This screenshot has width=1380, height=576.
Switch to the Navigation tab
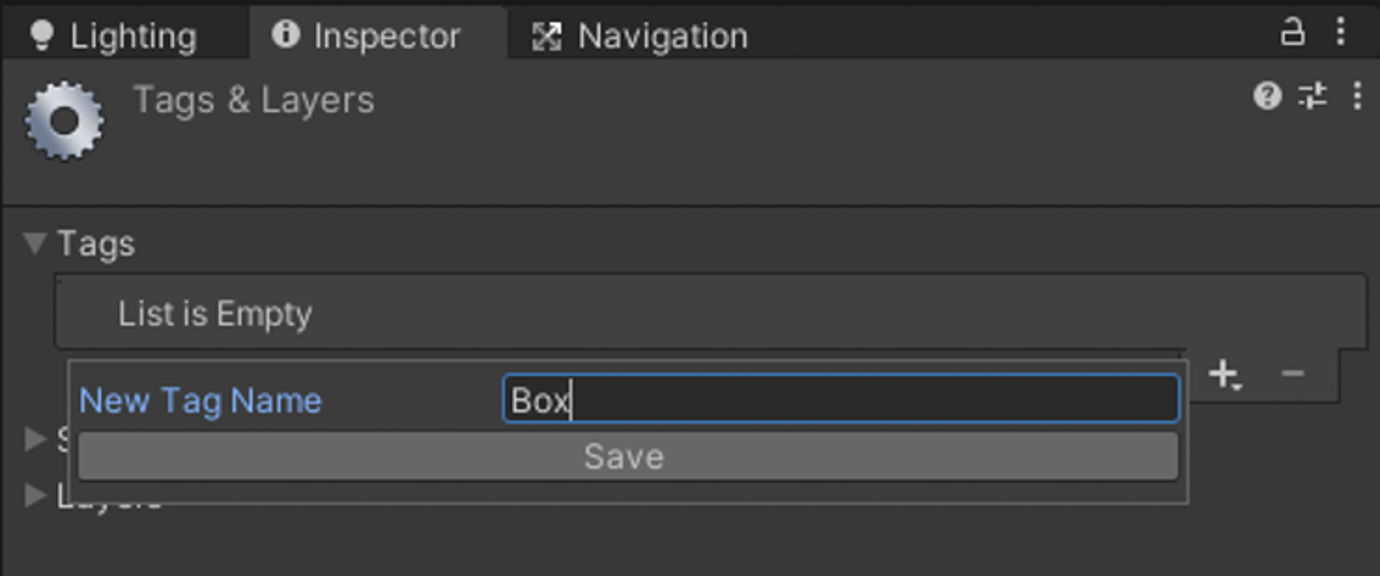640,36
